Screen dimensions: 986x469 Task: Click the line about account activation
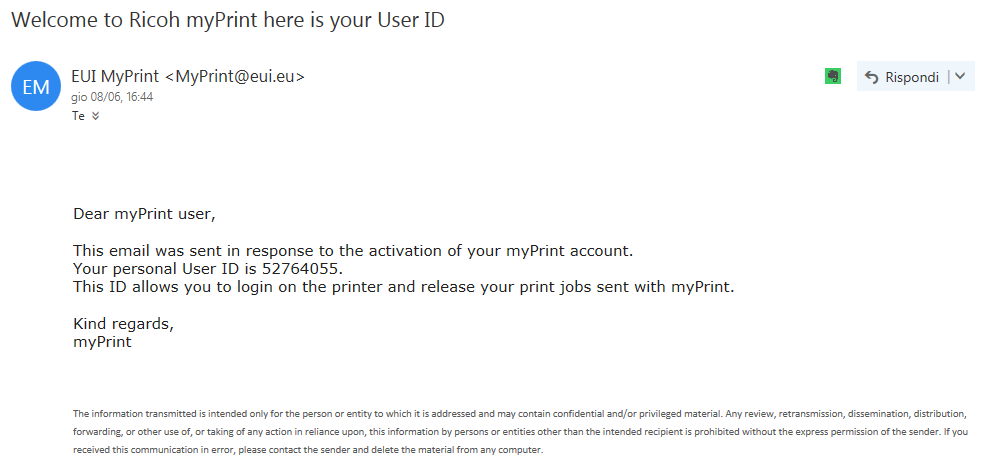click(x=353, y=250)
